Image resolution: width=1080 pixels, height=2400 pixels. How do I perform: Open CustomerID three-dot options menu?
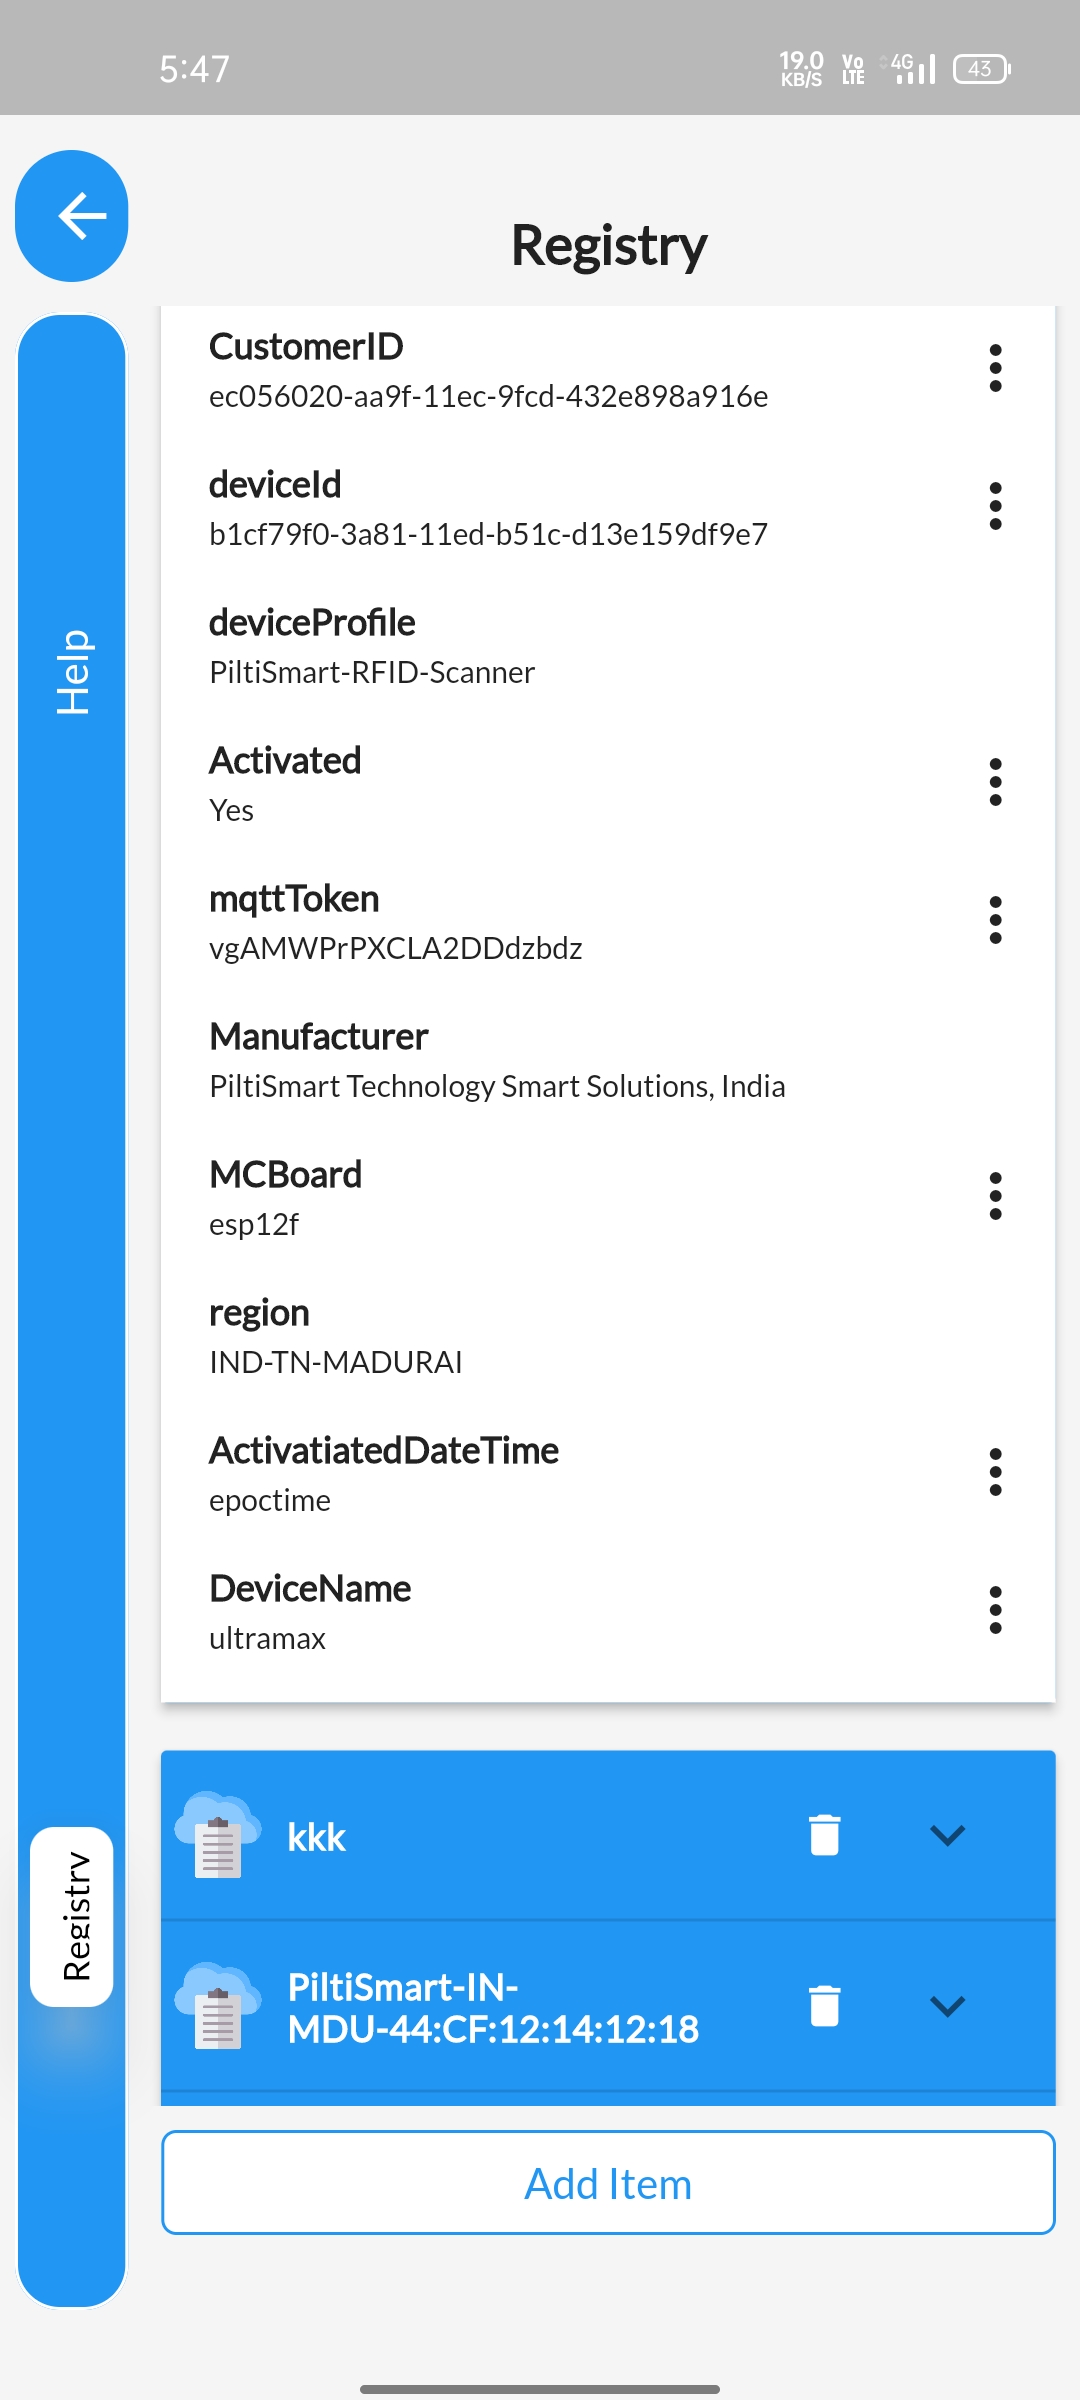(995, 368)
